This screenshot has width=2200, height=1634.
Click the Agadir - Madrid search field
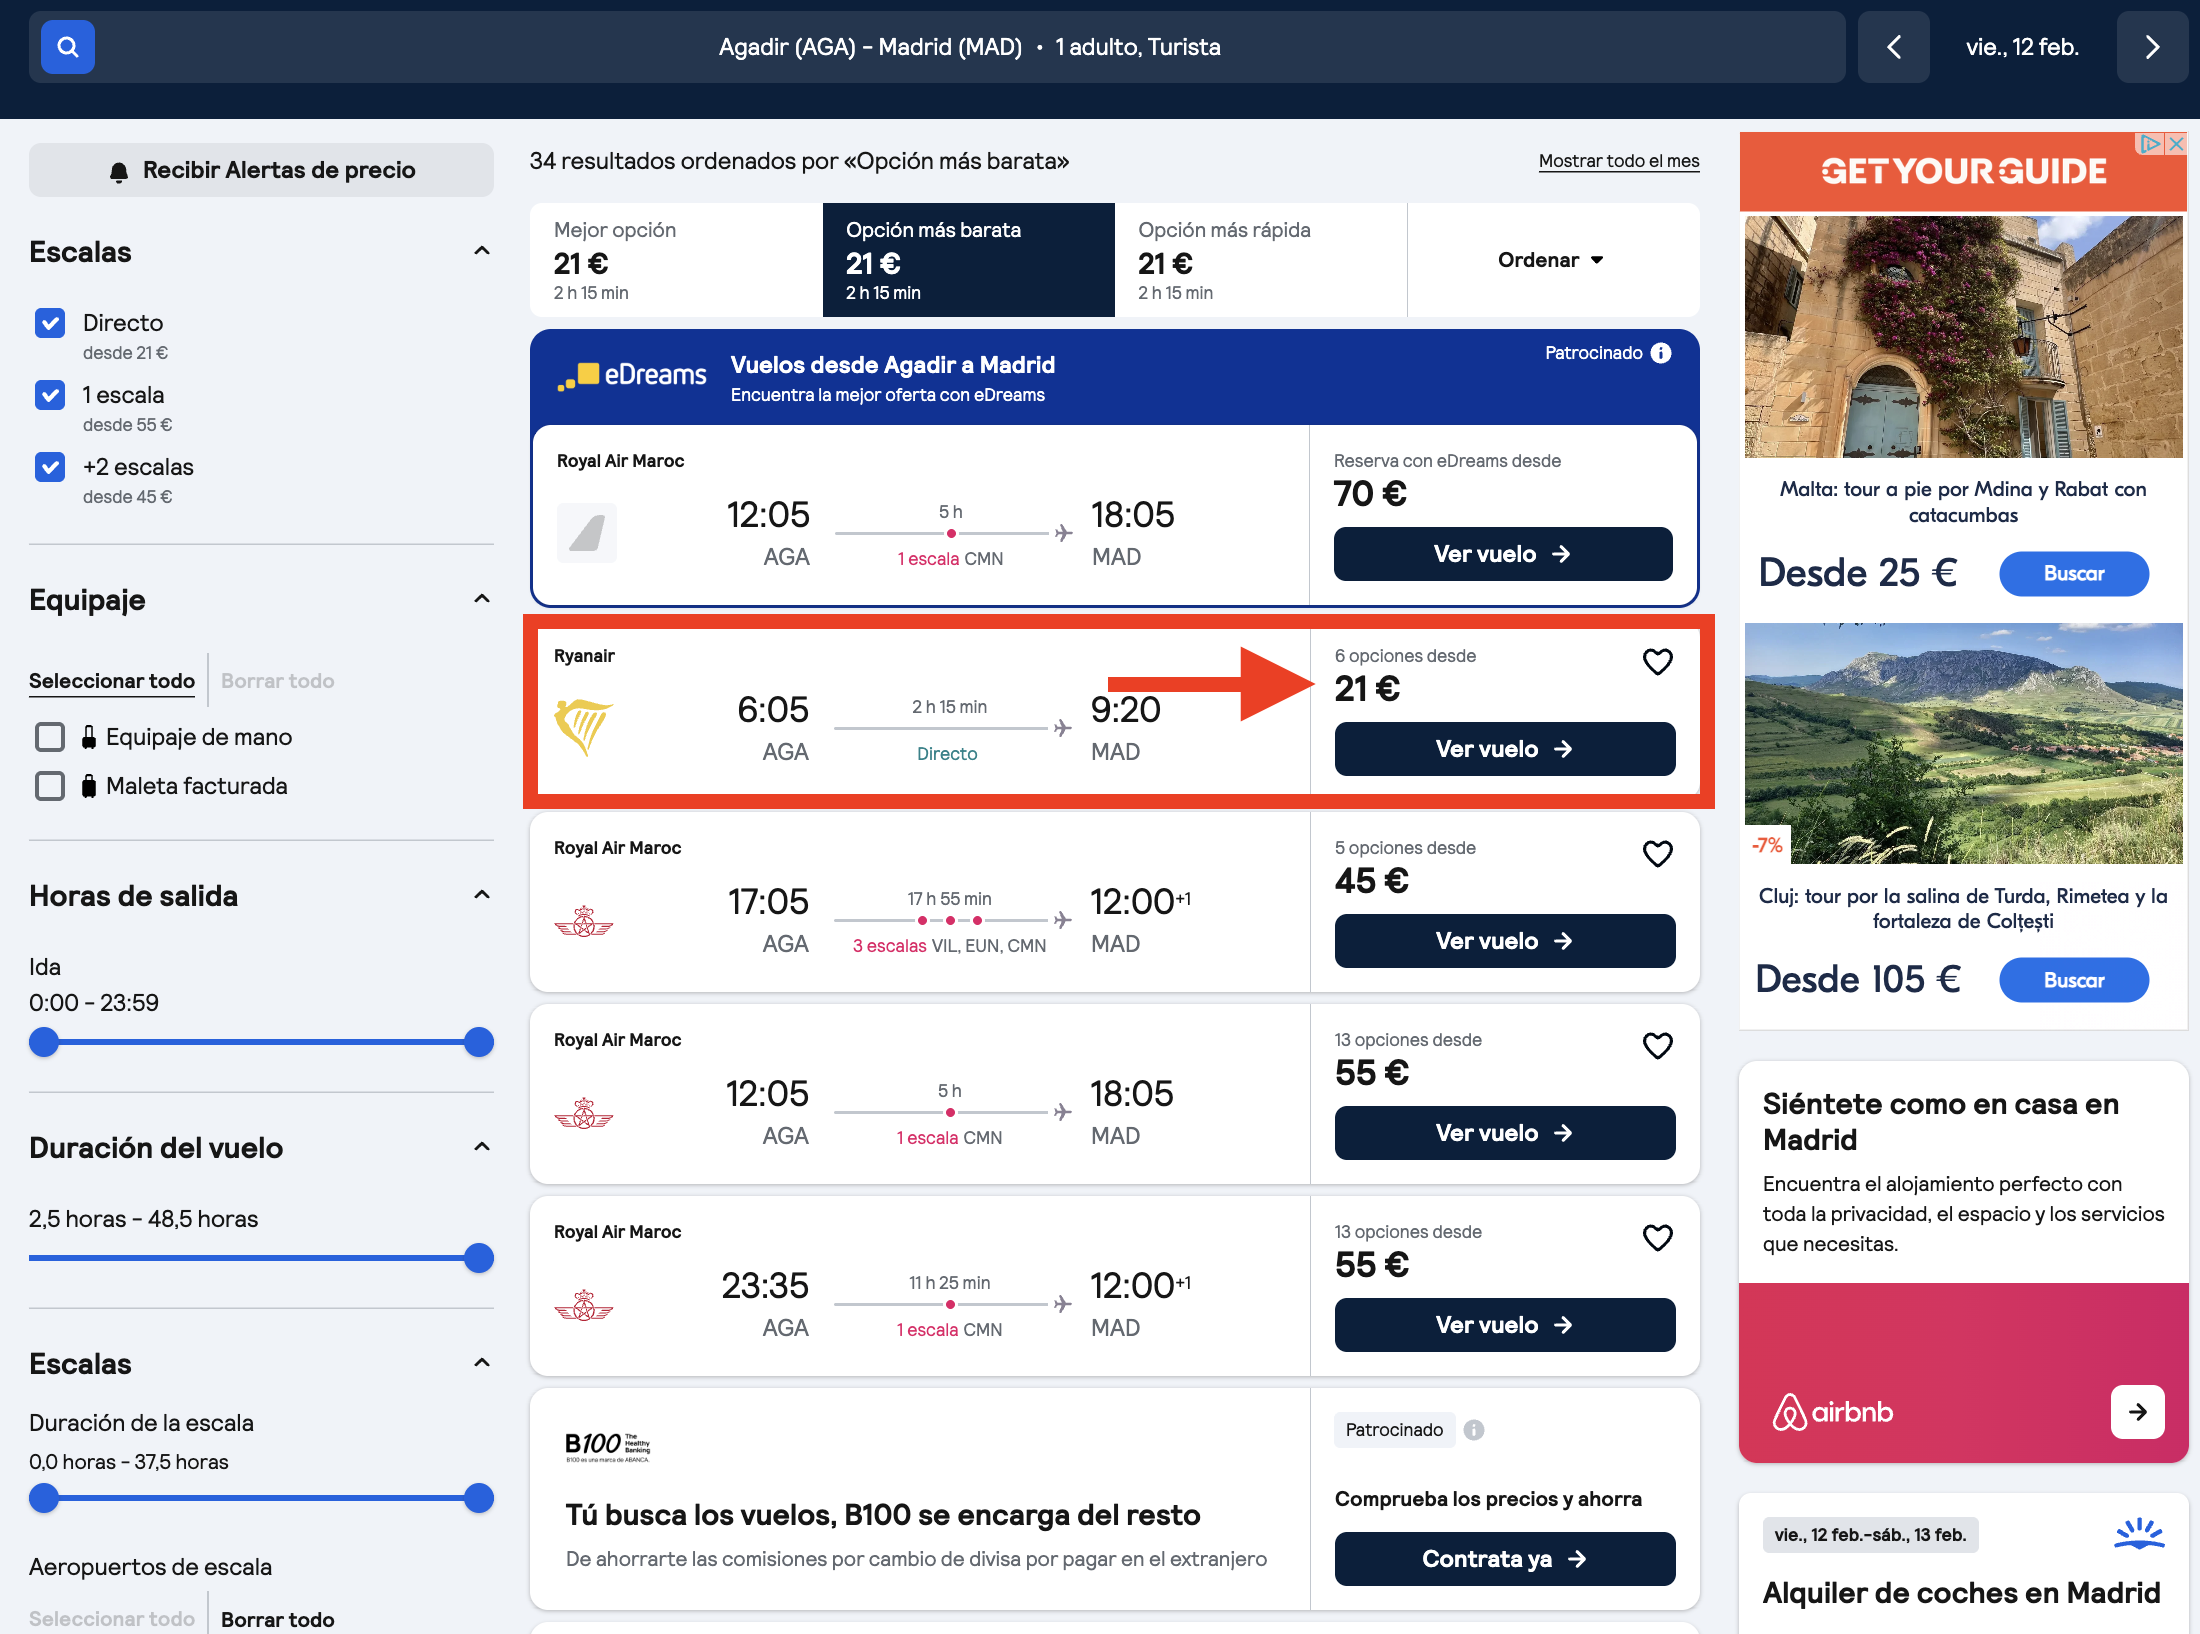pyautogui.click(x=937, y=47)
